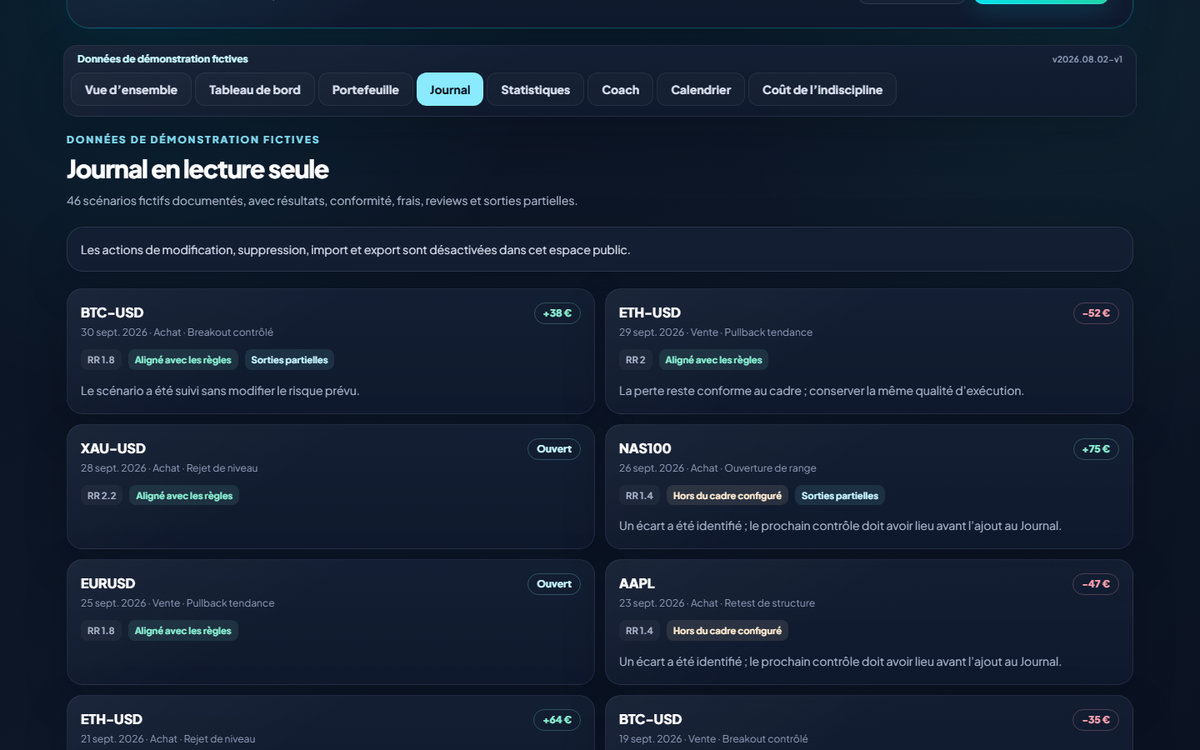
Task: Show the Calendrier tab
Action: pyautogui.click(x=701, y=89)
